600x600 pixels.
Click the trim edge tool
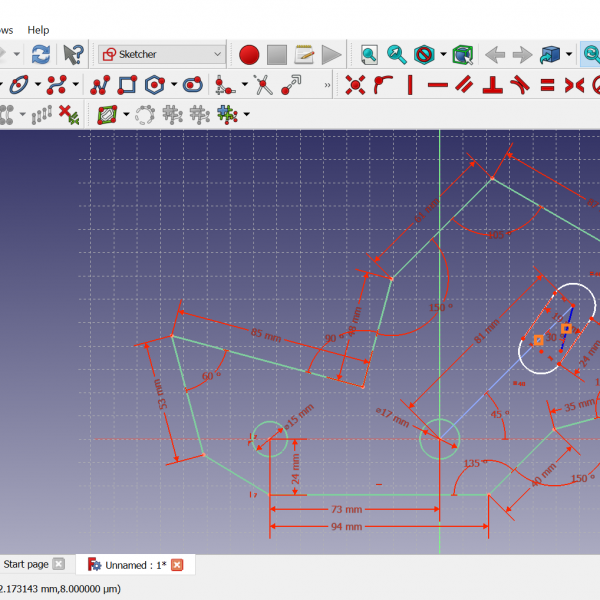click(263, 85)
